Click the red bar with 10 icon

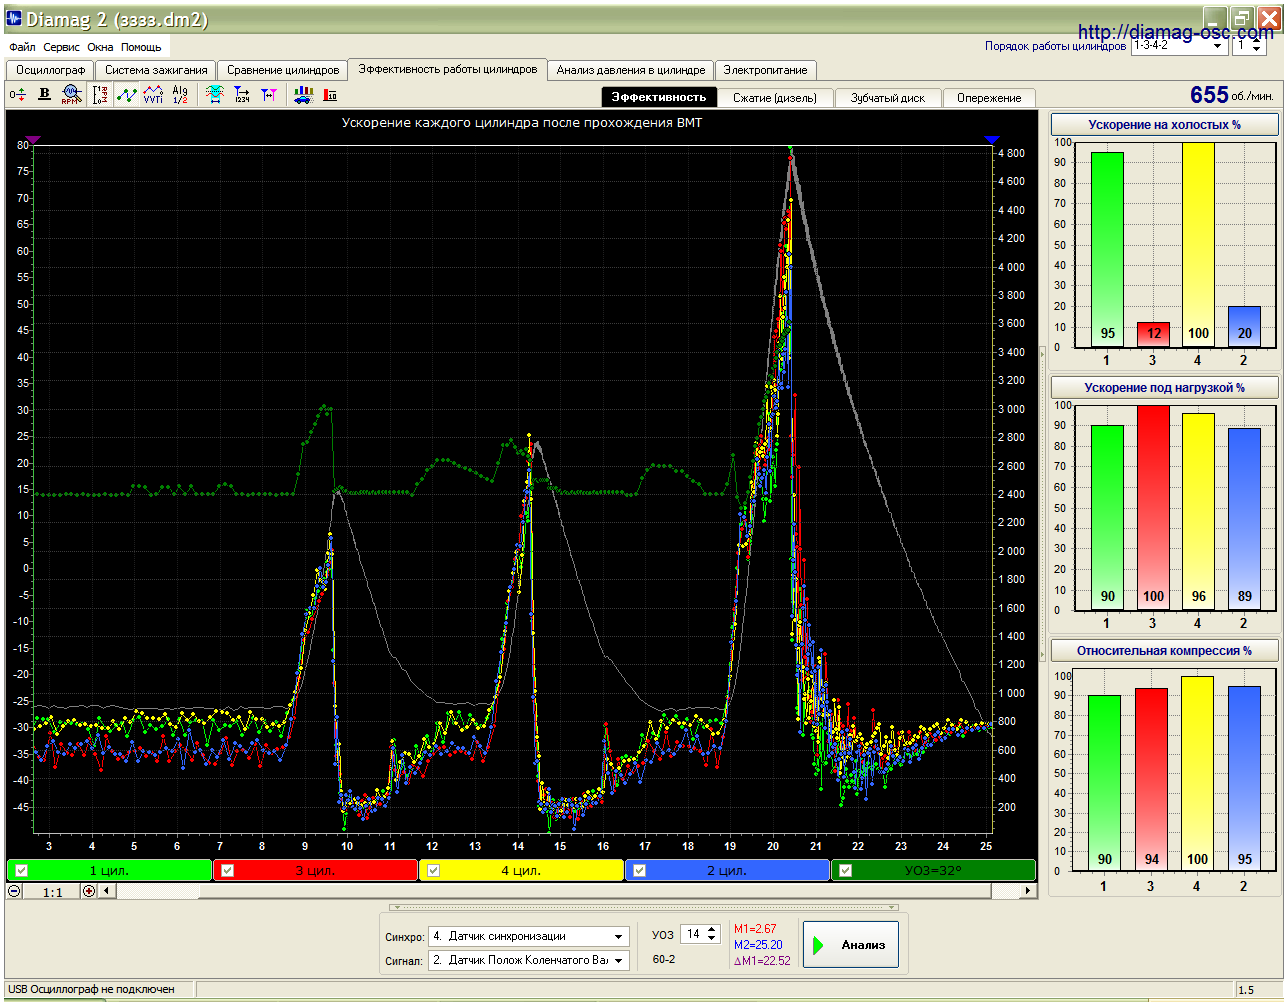click(x=330, y=94)
